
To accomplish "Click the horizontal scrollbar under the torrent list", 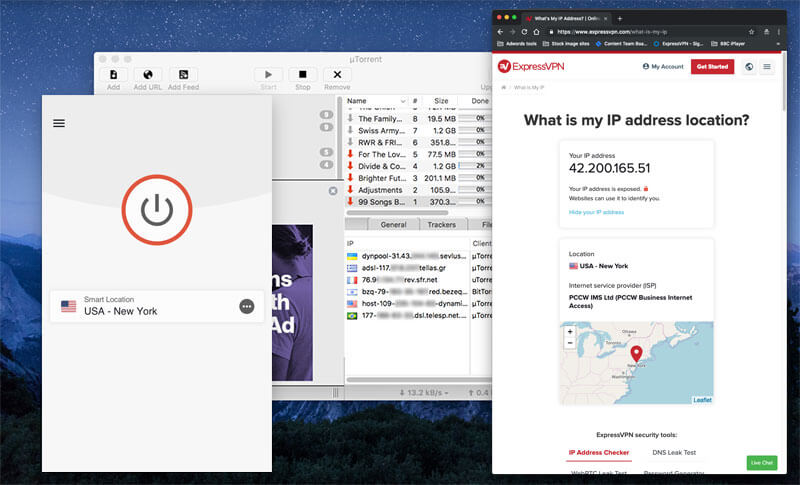I will point(397,213).
